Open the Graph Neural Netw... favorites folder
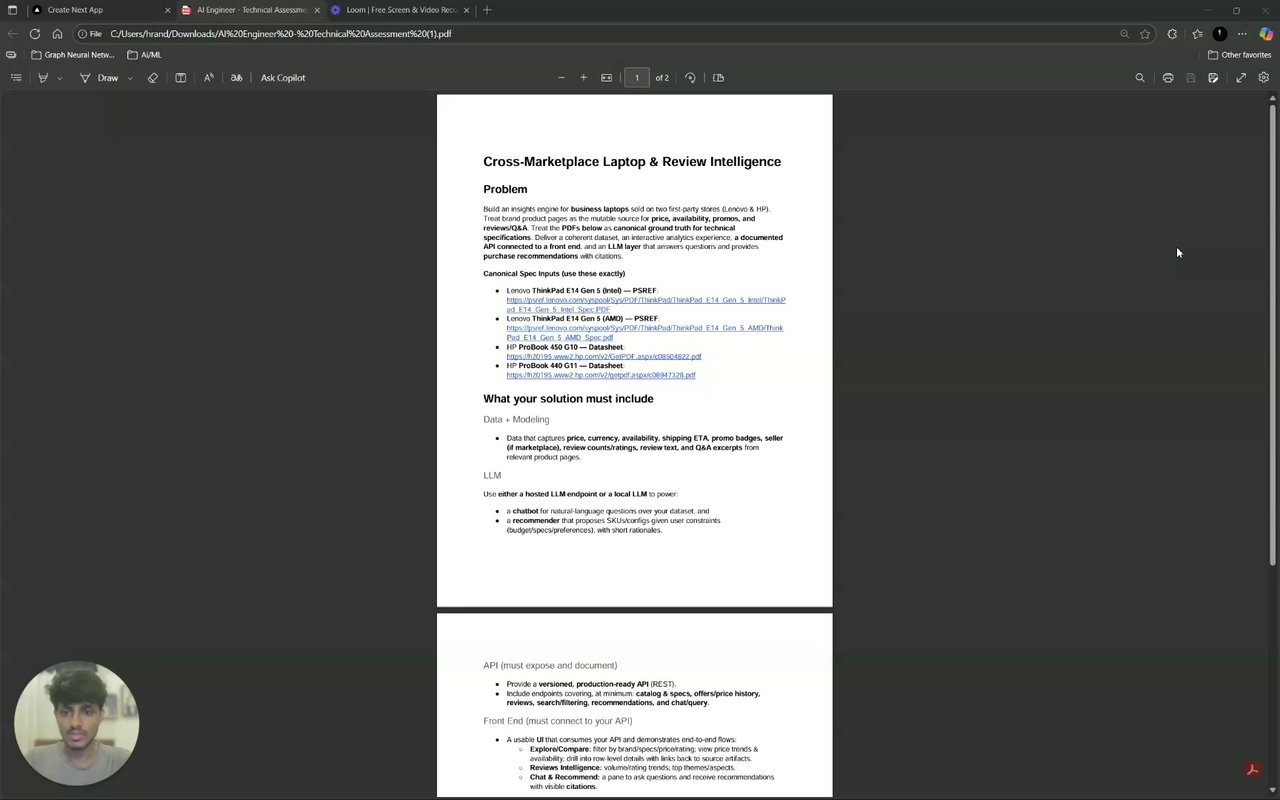This screenshot has width=1280, height=800. (x=73, y=55)
